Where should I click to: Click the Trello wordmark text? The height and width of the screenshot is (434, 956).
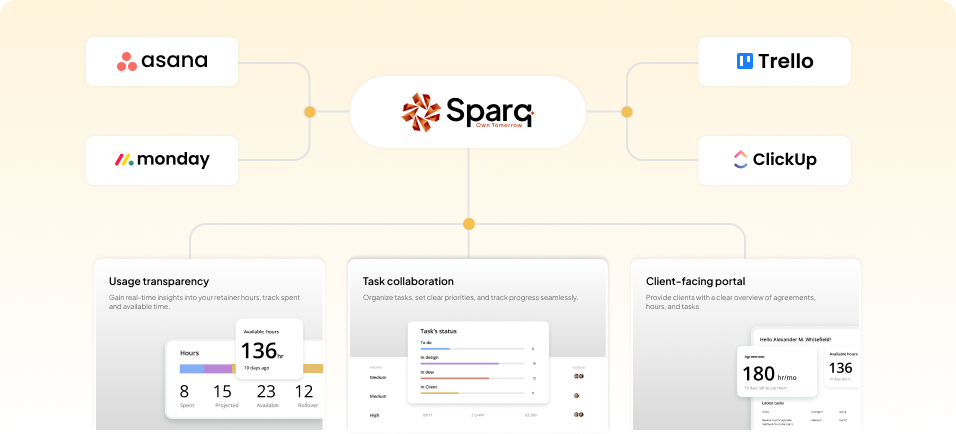(786, 61)
